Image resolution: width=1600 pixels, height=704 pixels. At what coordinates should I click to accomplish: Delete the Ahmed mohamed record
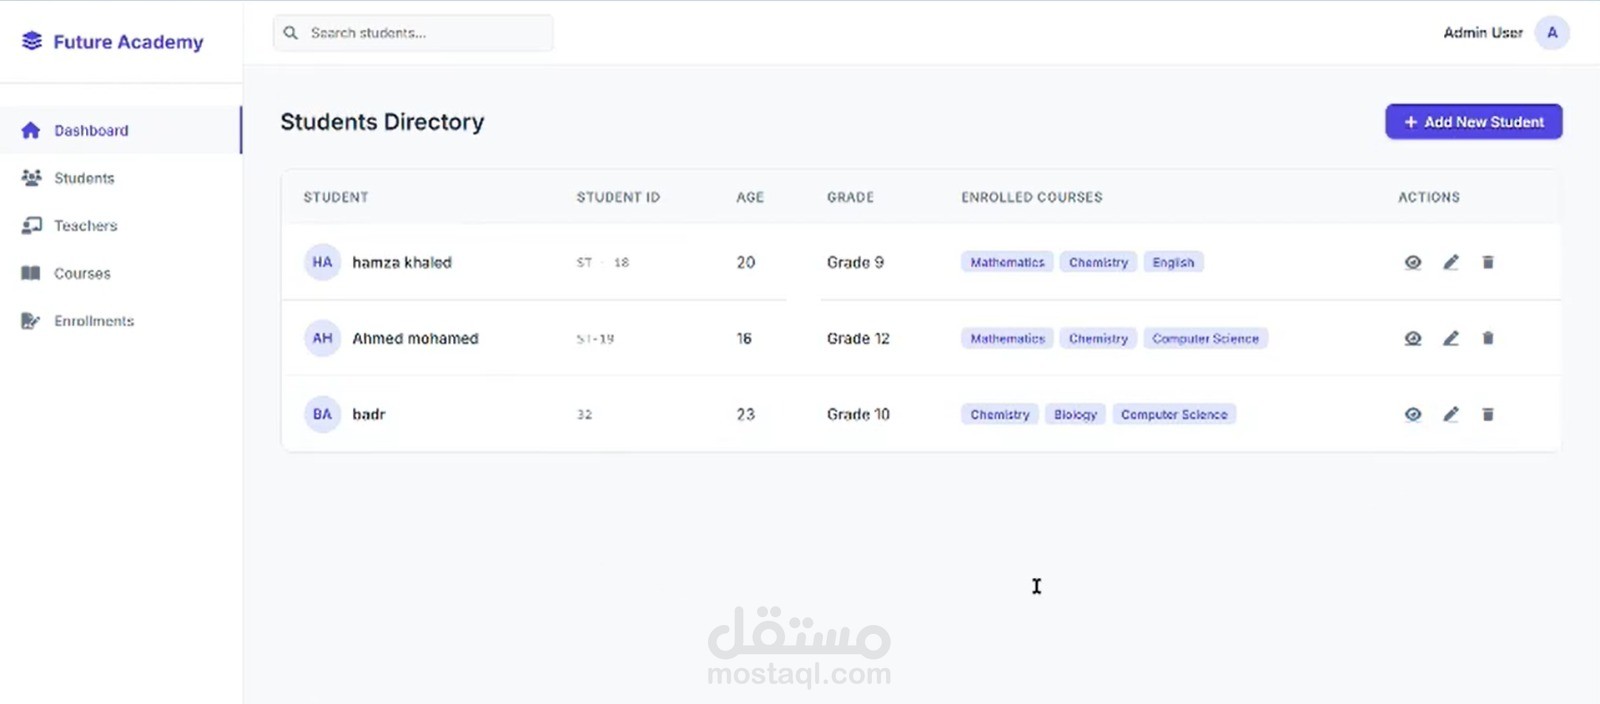pyautogui.click(x=1488, y=338)
